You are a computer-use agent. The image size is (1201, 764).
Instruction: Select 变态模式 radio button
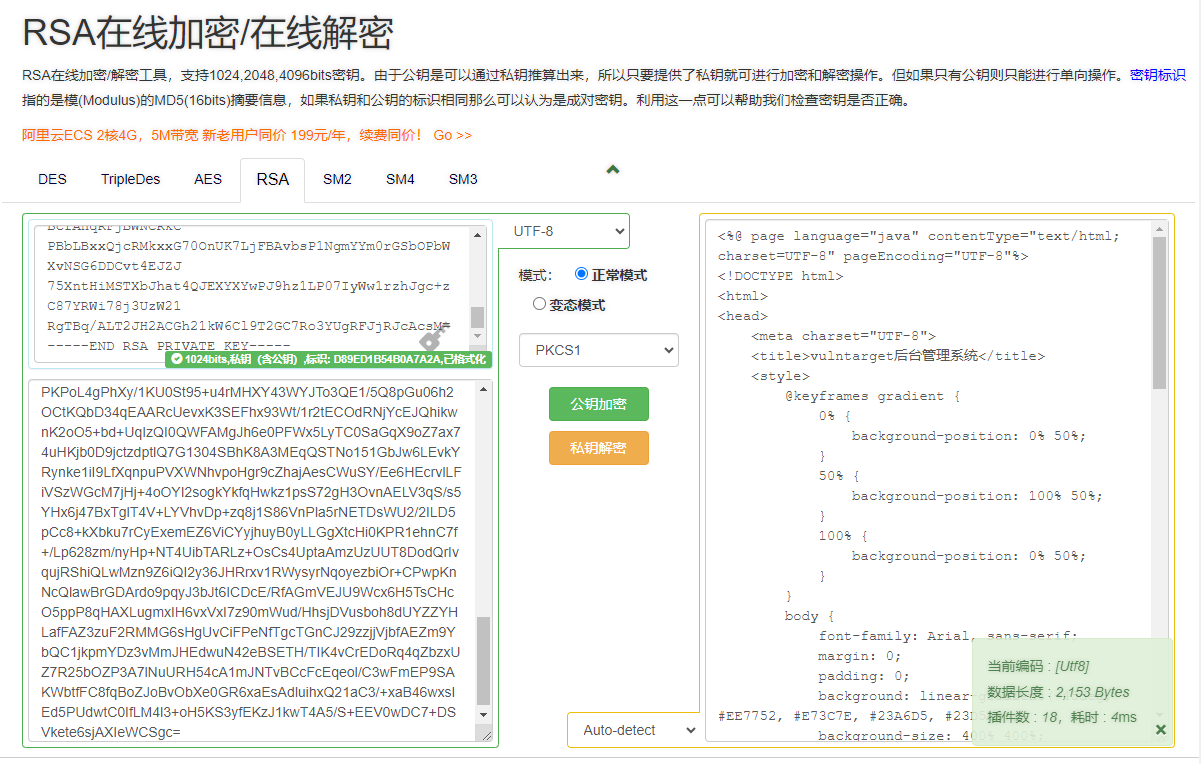(x=540, y=304)
